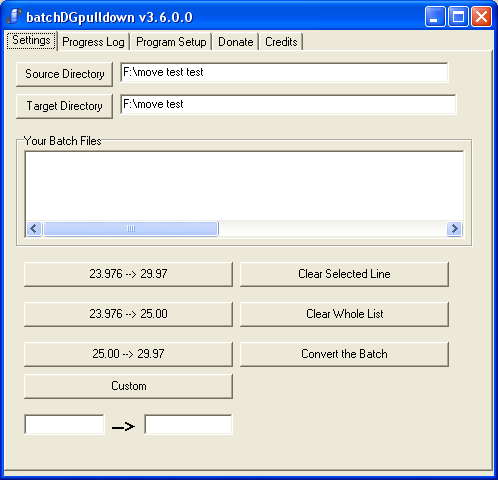Open the Progress Log tab
Screen dimensions: 498x480
coord(93,42)
